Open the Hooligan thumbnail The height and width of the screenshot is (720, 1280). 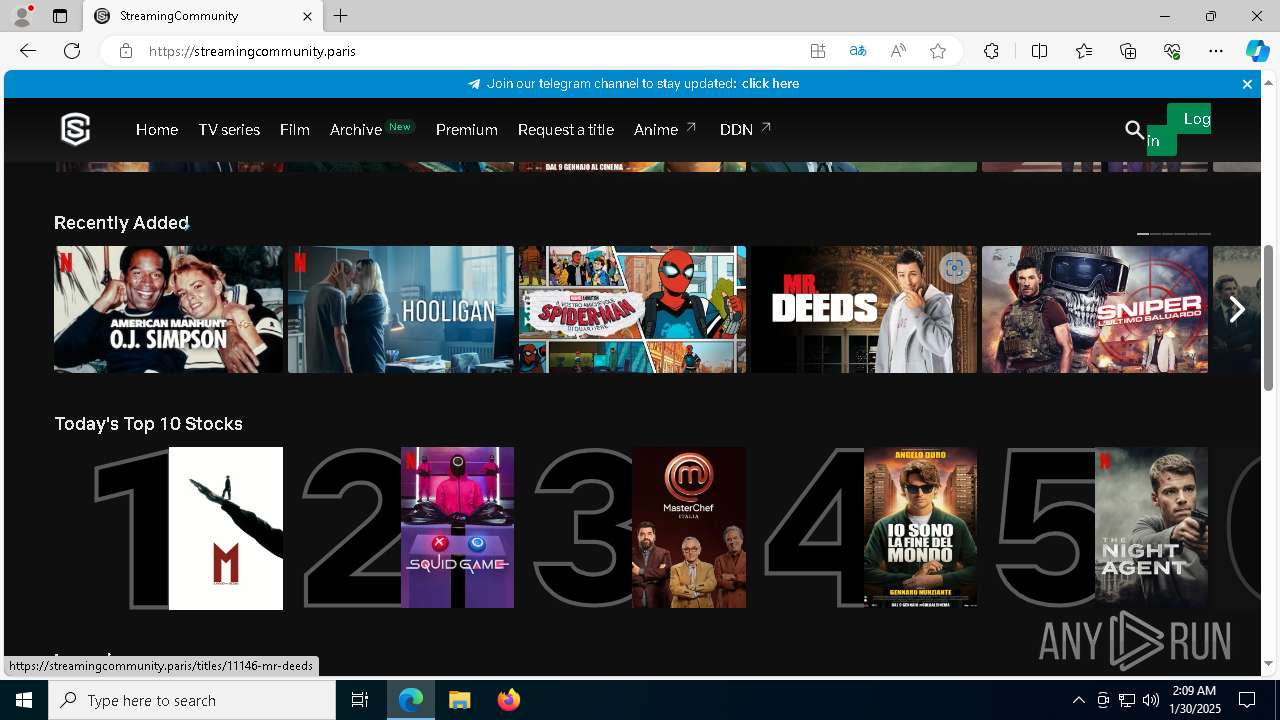click(x=401, y=309)
